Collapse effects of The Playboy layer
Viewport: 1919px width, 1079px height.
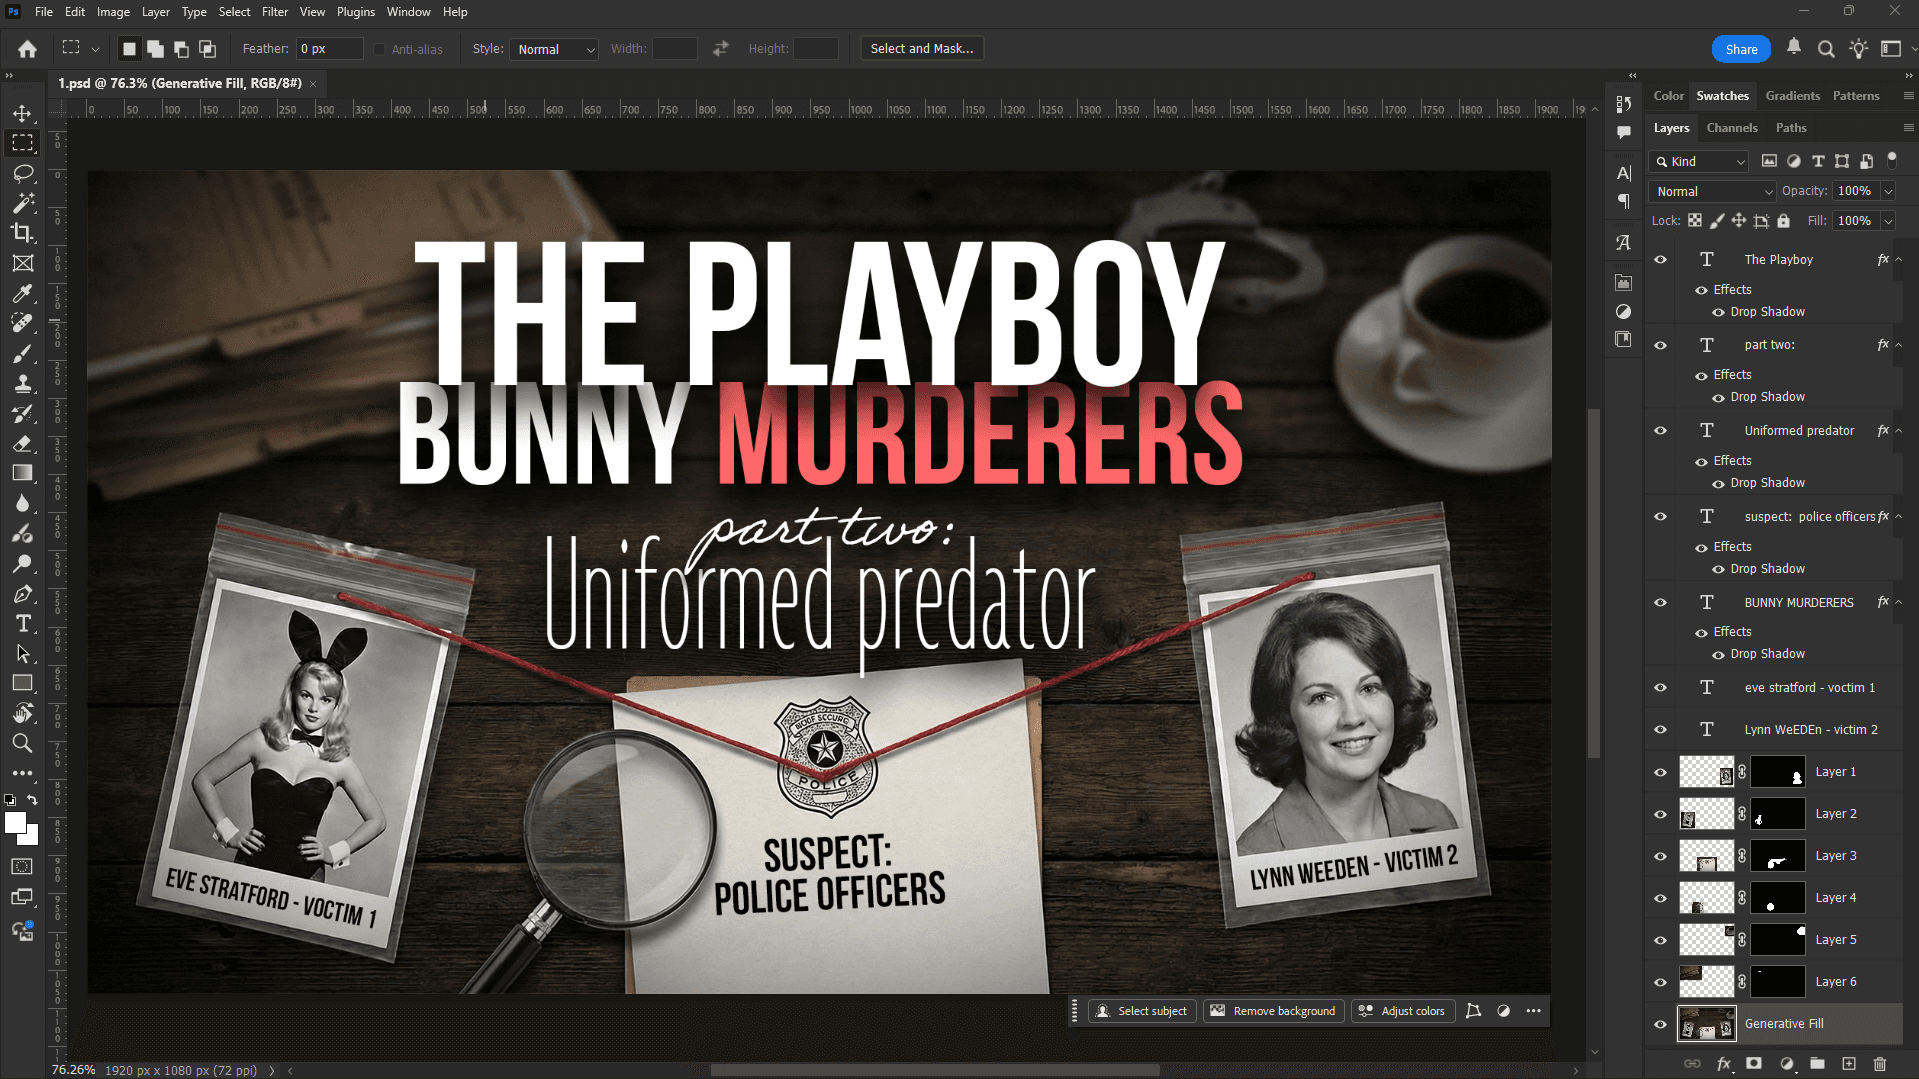coord(1898,260)
